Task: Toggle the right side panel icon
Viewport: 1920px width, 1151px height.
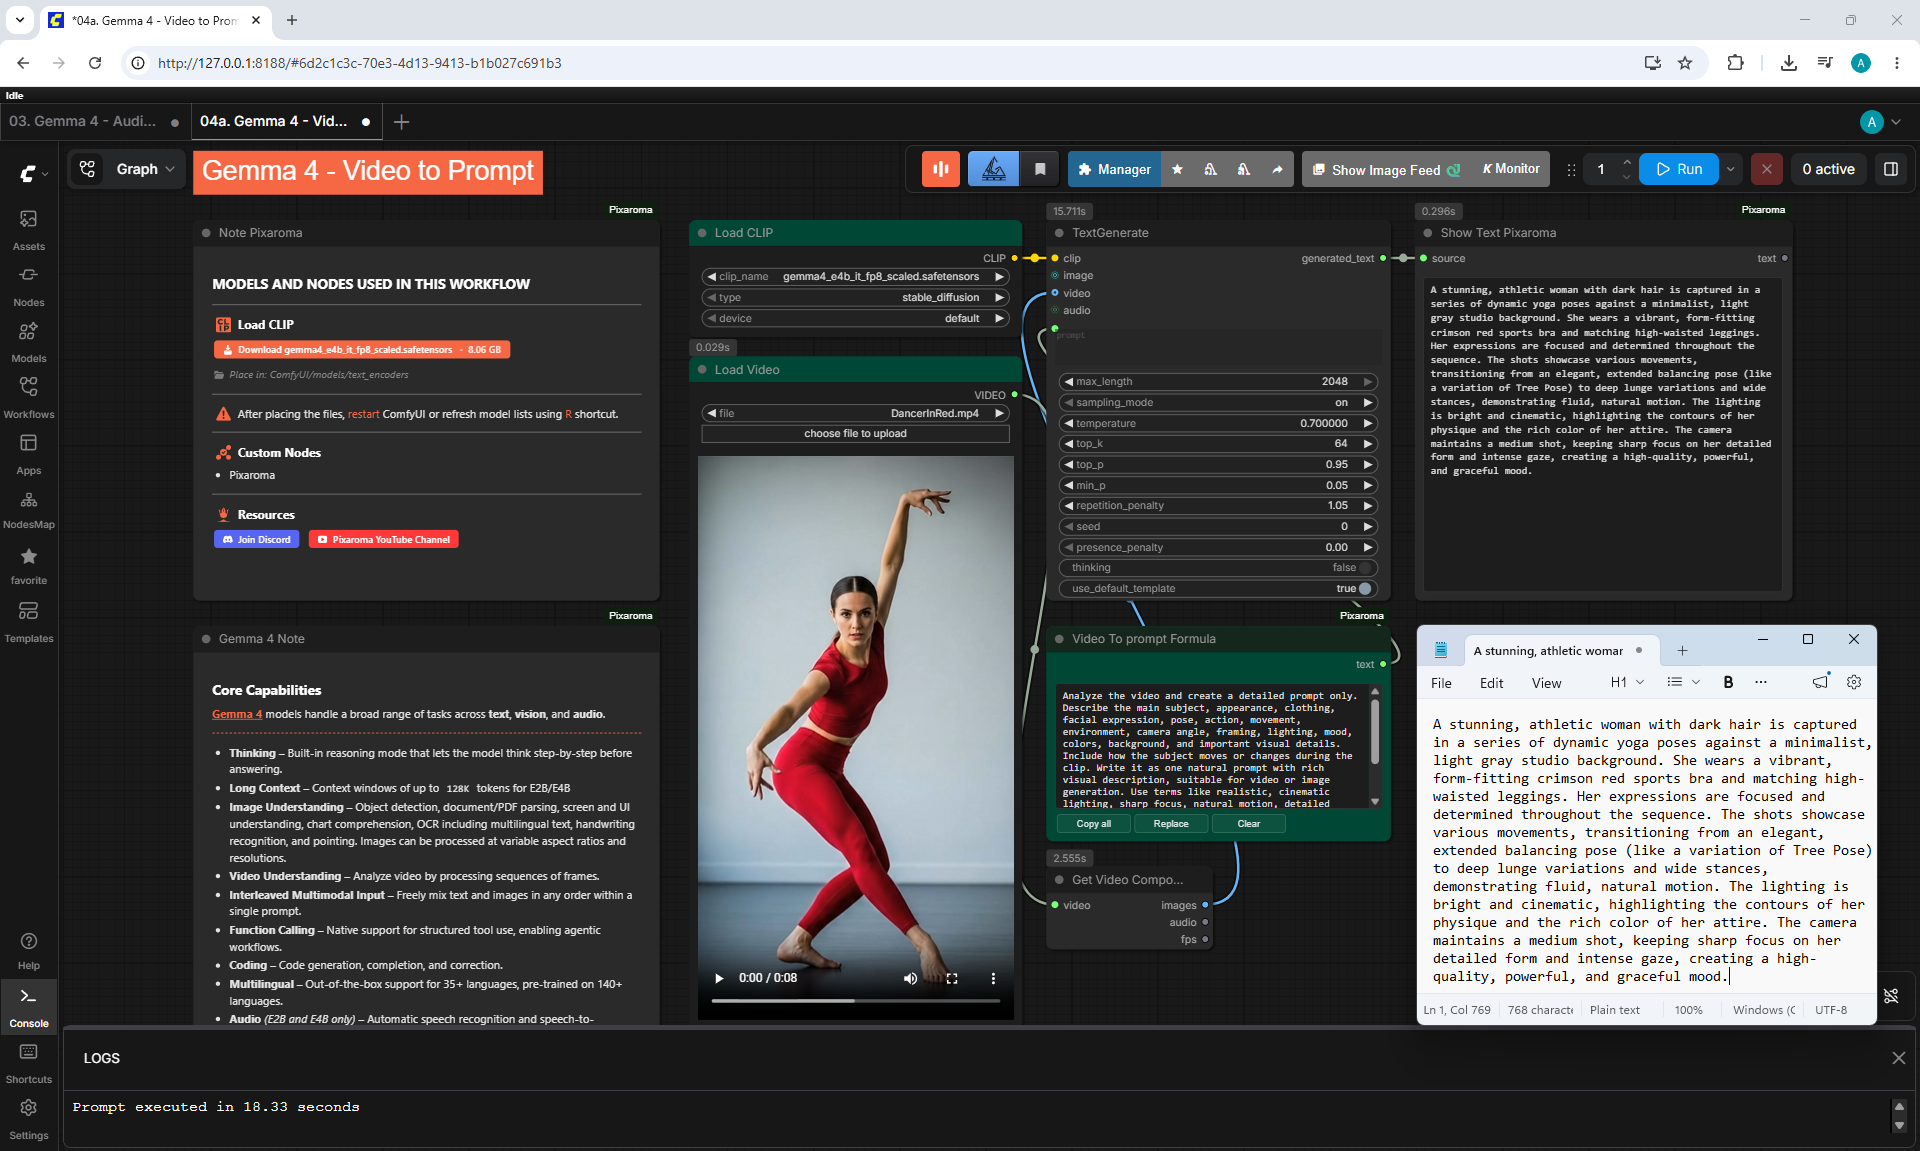Action: [1891, 169]
